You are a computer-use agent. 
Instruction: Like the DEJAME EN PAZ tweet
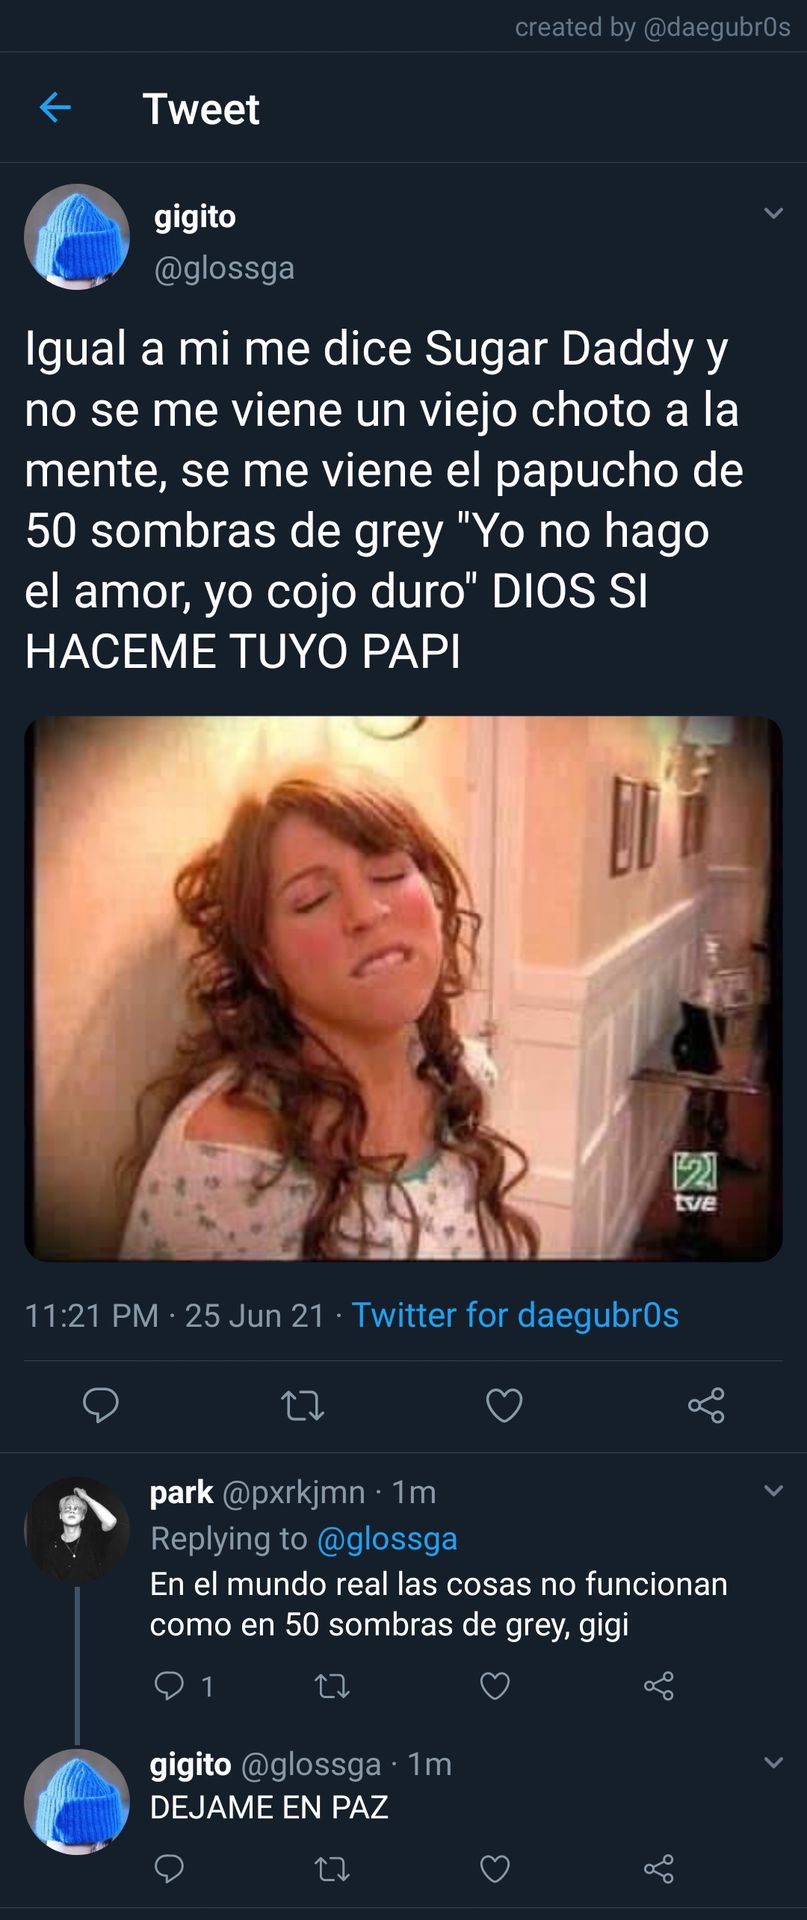click(495, 1869)
